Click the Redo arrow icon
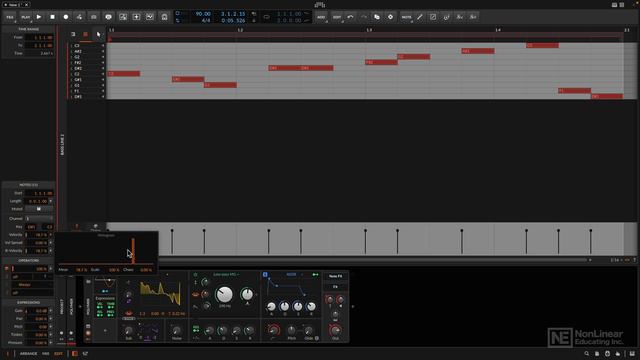Screen dimensions: 640x360 coord(364,17)
